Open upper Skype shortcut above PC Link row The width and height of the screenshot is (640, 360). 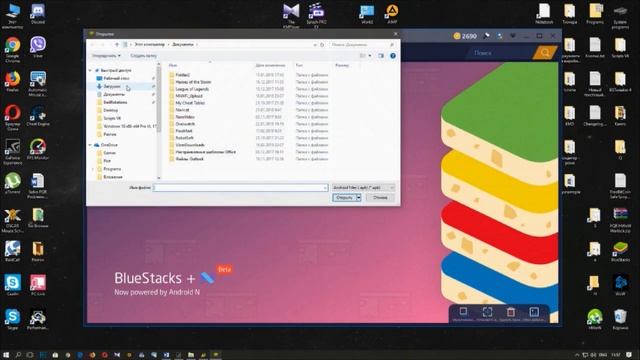(13, 285)
